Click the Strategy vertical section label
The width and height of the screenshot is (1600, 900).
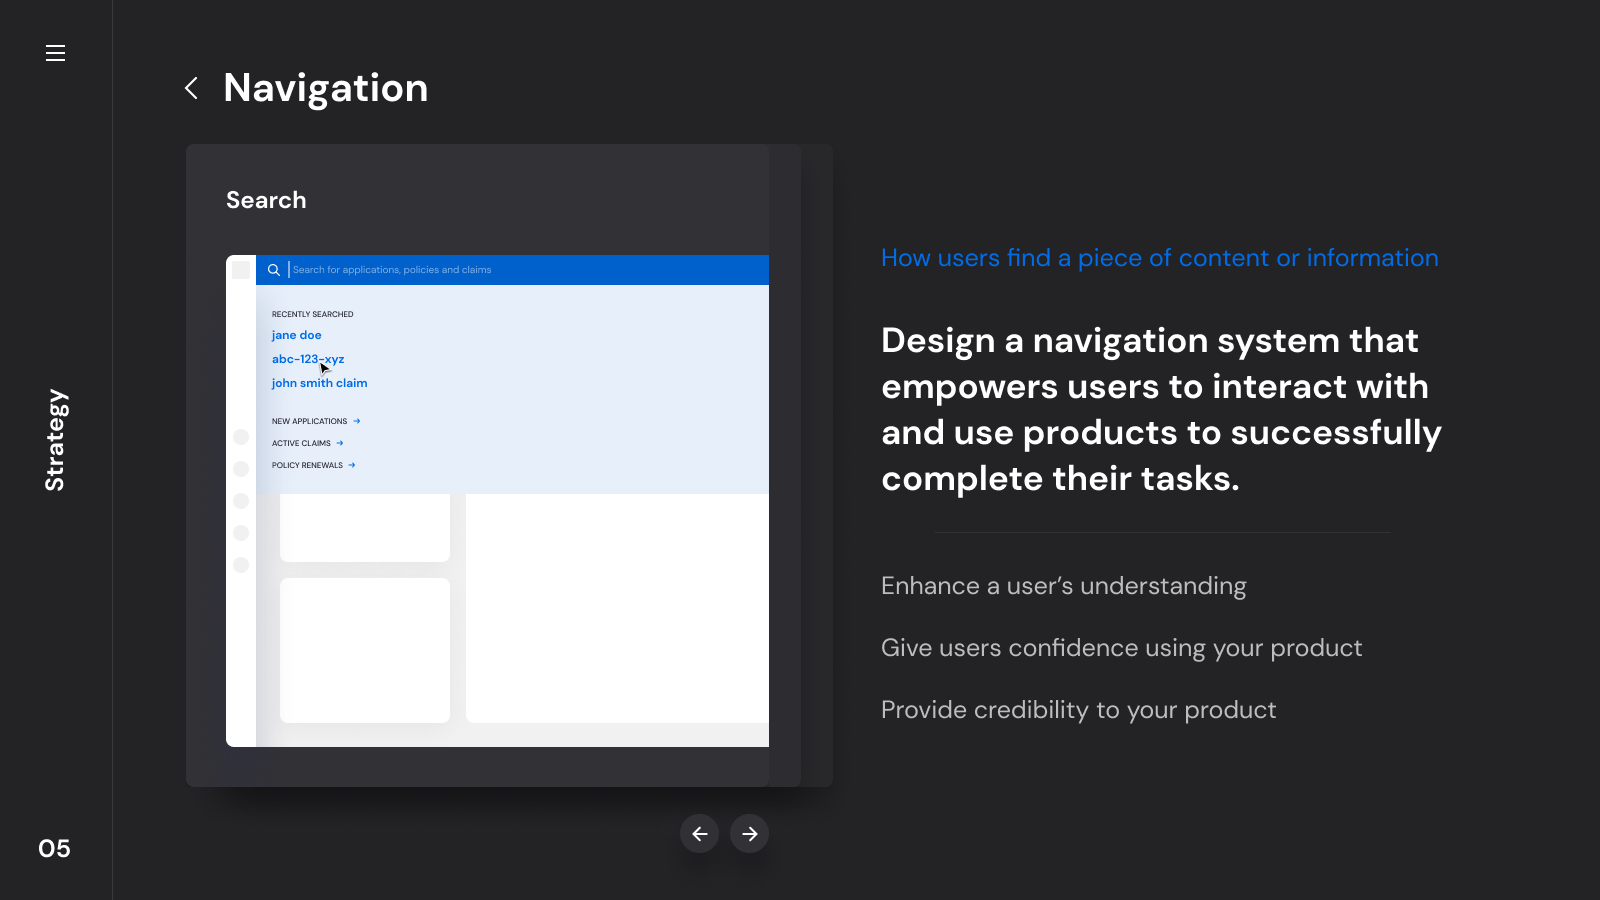pyautogui.click(x=55, y=440)
